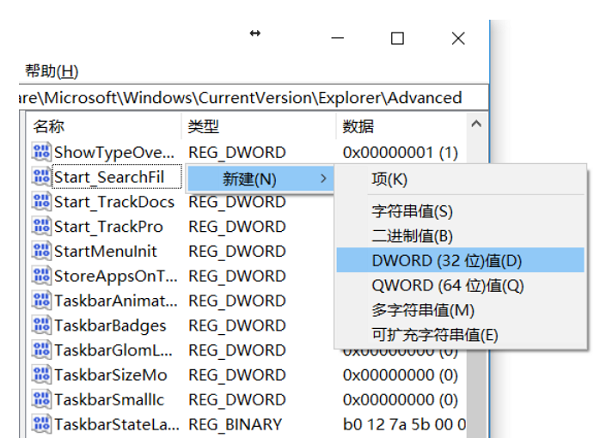Image resolution: width=600 pixels, height=438 pixels.
Task: Open the 帮助(H) menu
Action: pyautogui.click(x=52, y=71)
